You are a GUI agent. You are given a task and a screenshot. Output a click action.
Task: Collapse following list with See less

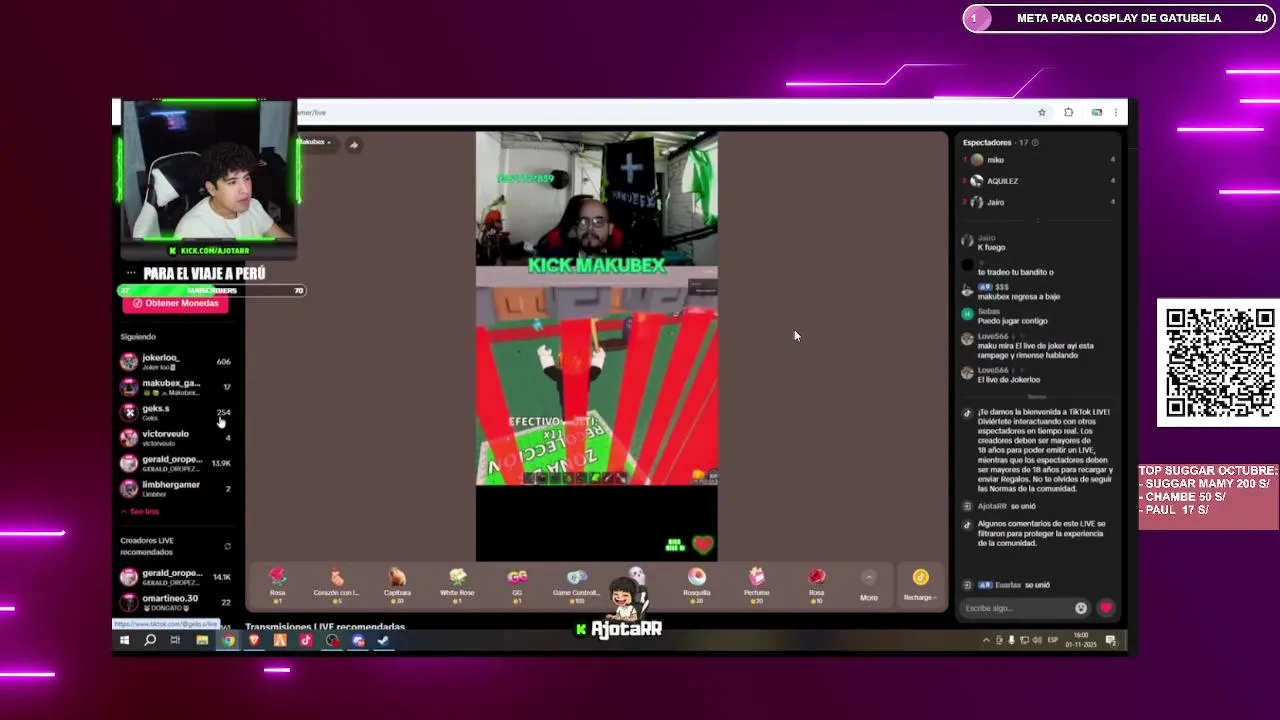coord(140,511)
